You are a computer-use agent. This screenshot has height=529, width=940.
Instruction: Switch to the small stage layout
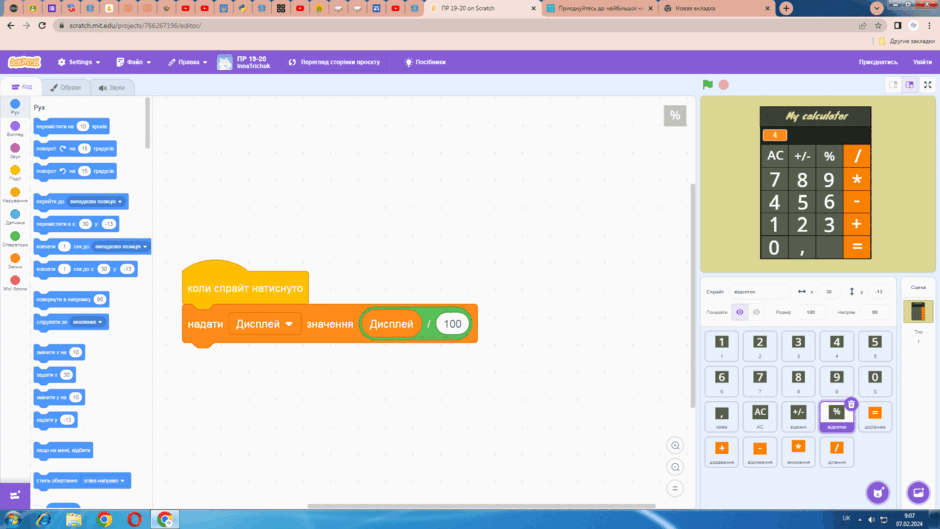coord(893,85)
